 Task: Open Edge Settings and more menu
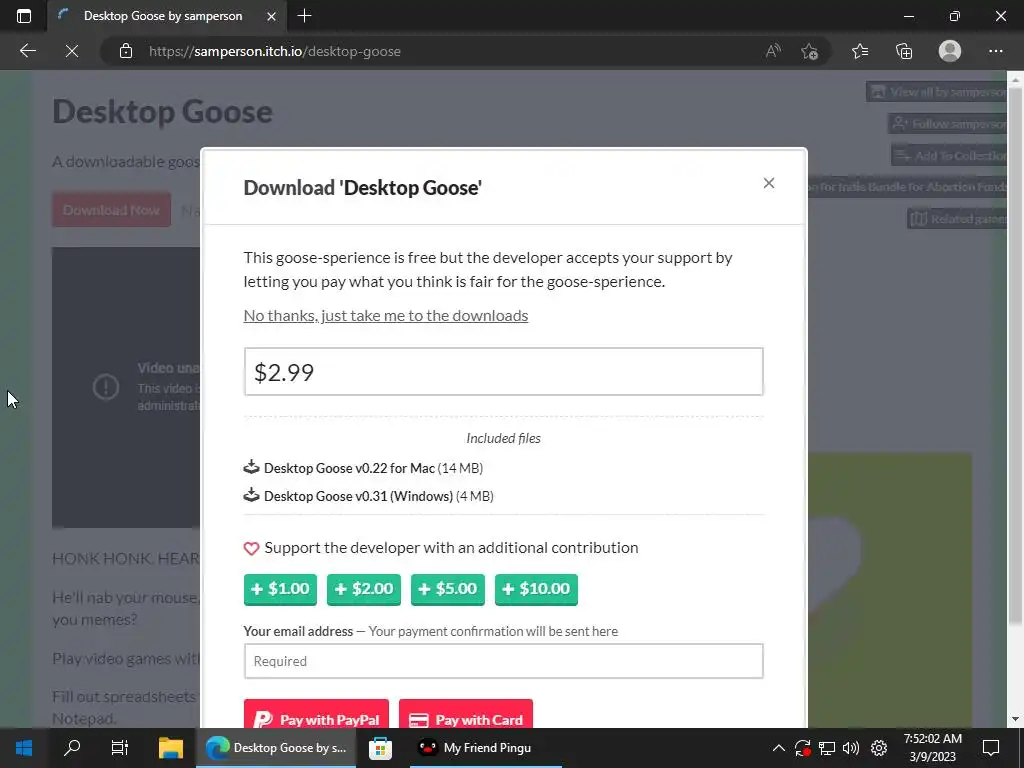coord(995,51)
